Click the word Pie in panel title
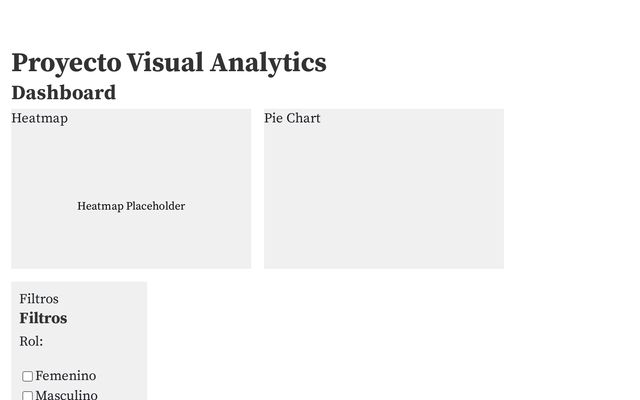640x400 pixels. pos(274,118)
